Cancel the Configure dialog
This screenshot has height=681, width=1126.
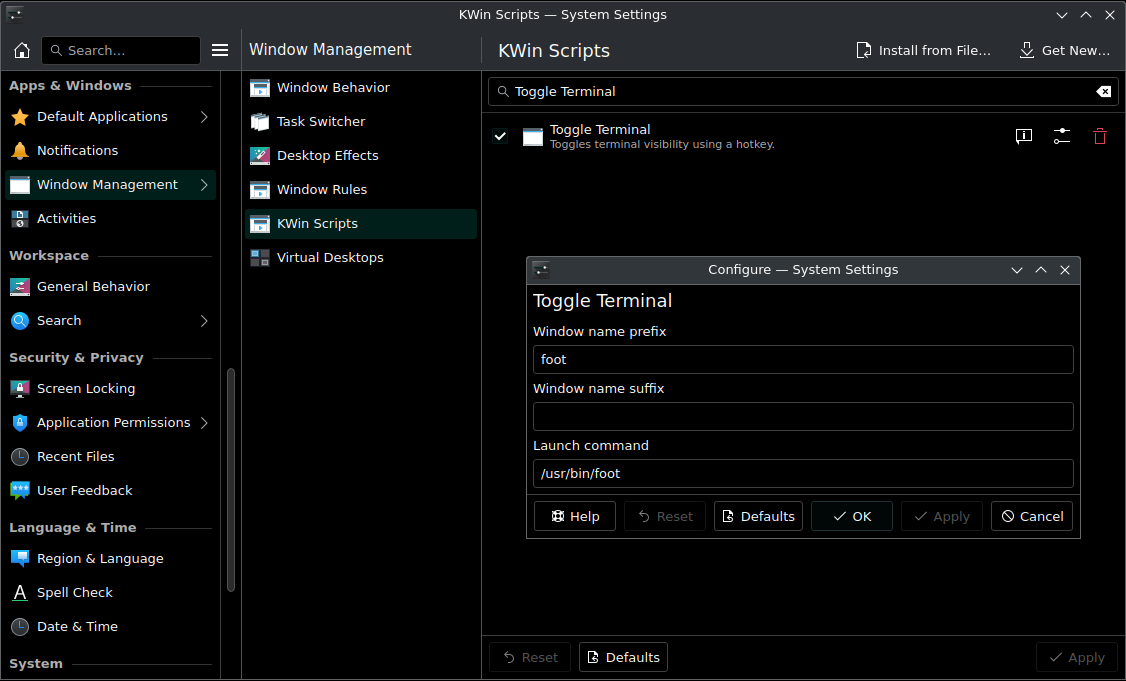(1032, 516)
